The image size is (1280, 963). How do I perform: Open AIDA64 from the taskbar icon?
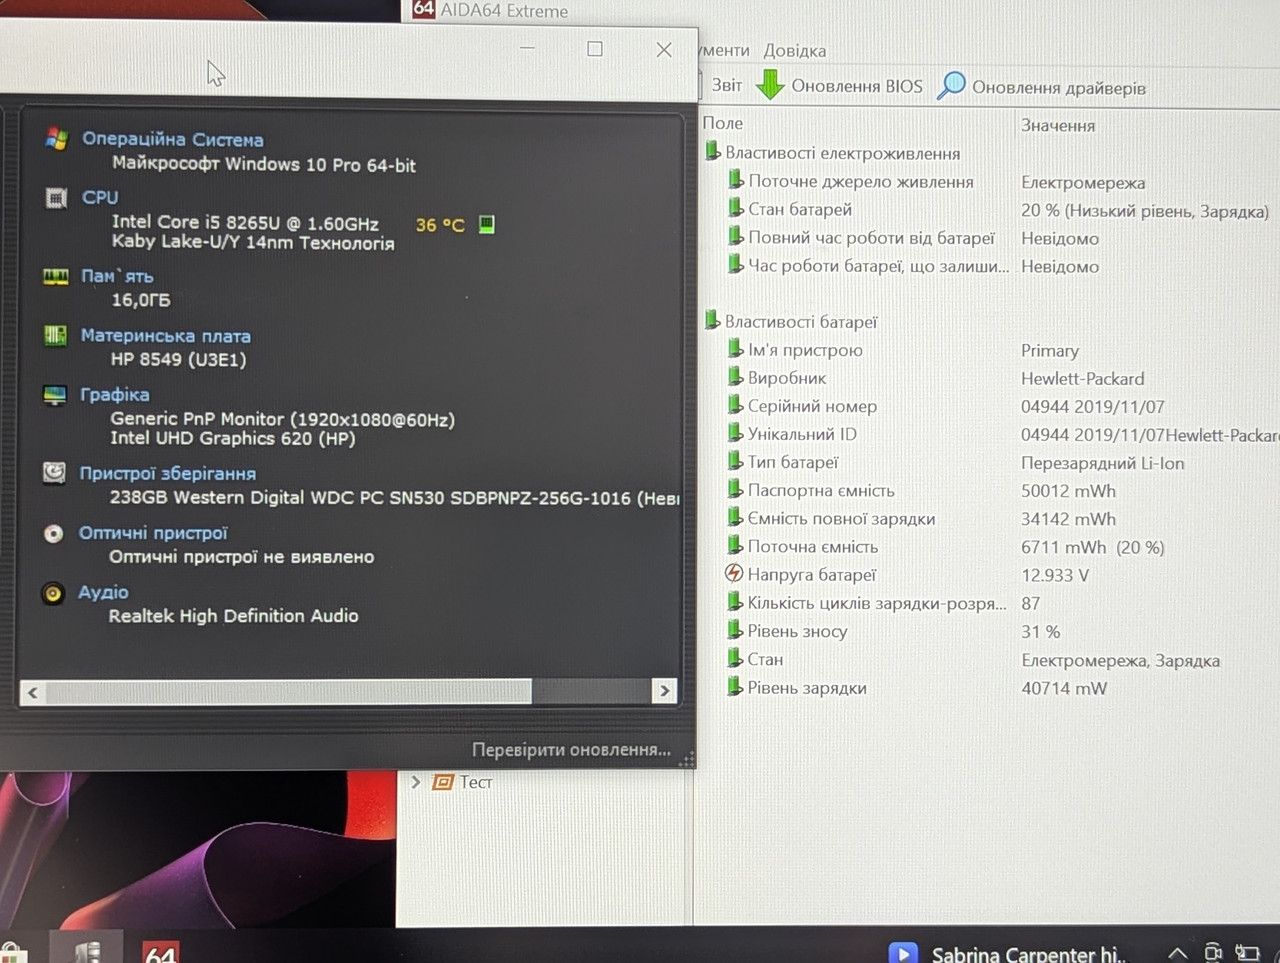tap(160, 950)
